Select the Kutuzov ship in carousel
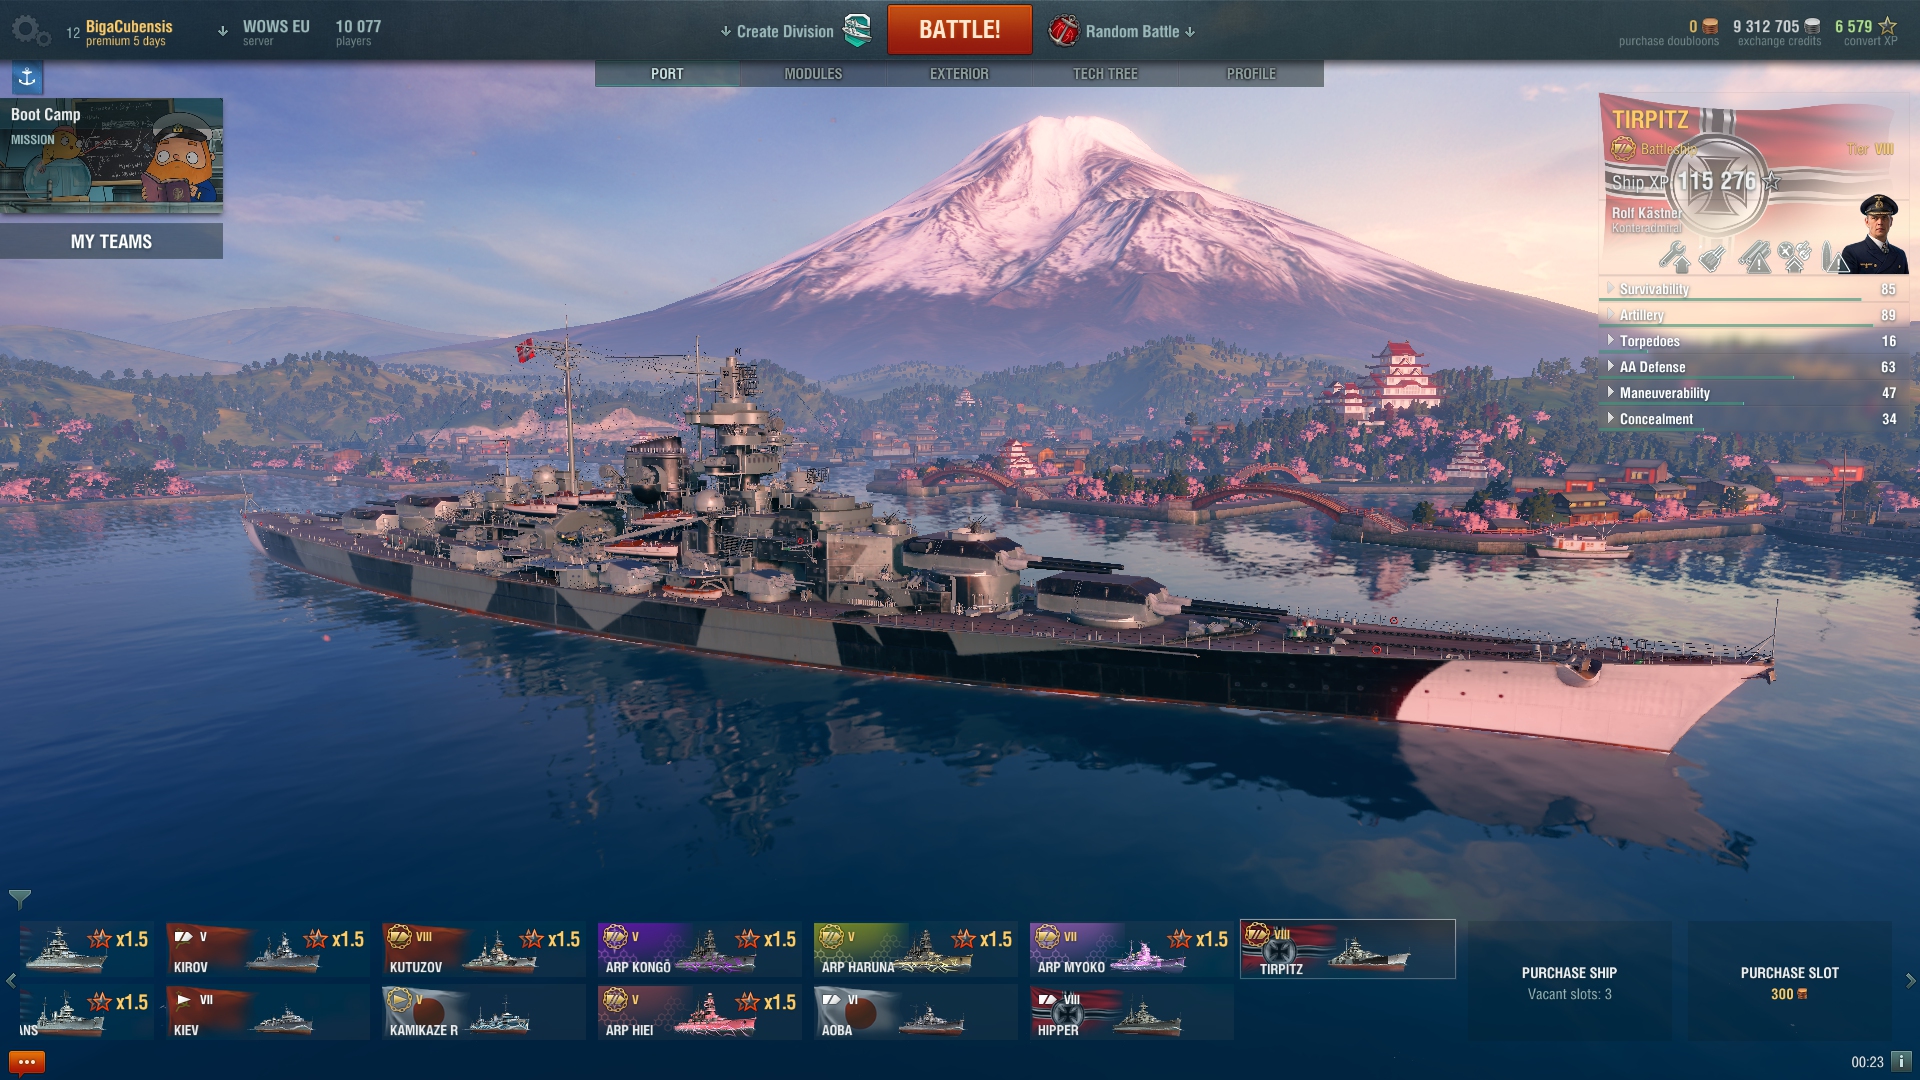Image resolution: width=1920 pixels, height=1080 pixels. [483, 949]
